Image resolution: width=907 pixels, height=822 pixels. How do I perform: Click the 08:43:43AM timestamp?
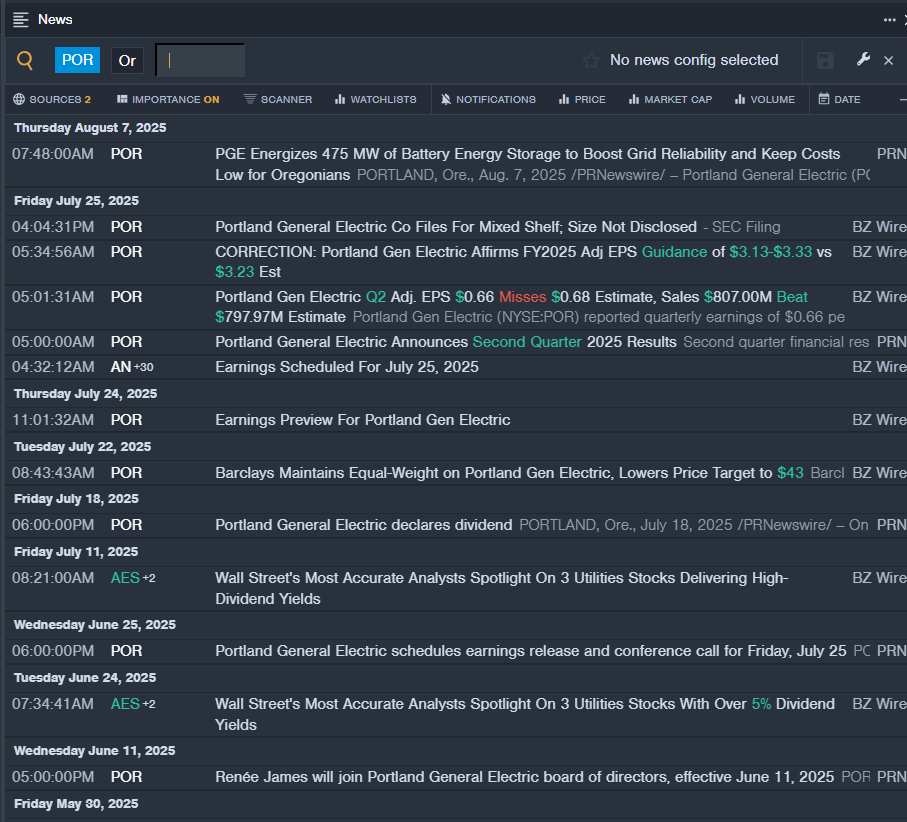(x=53, y=473)
